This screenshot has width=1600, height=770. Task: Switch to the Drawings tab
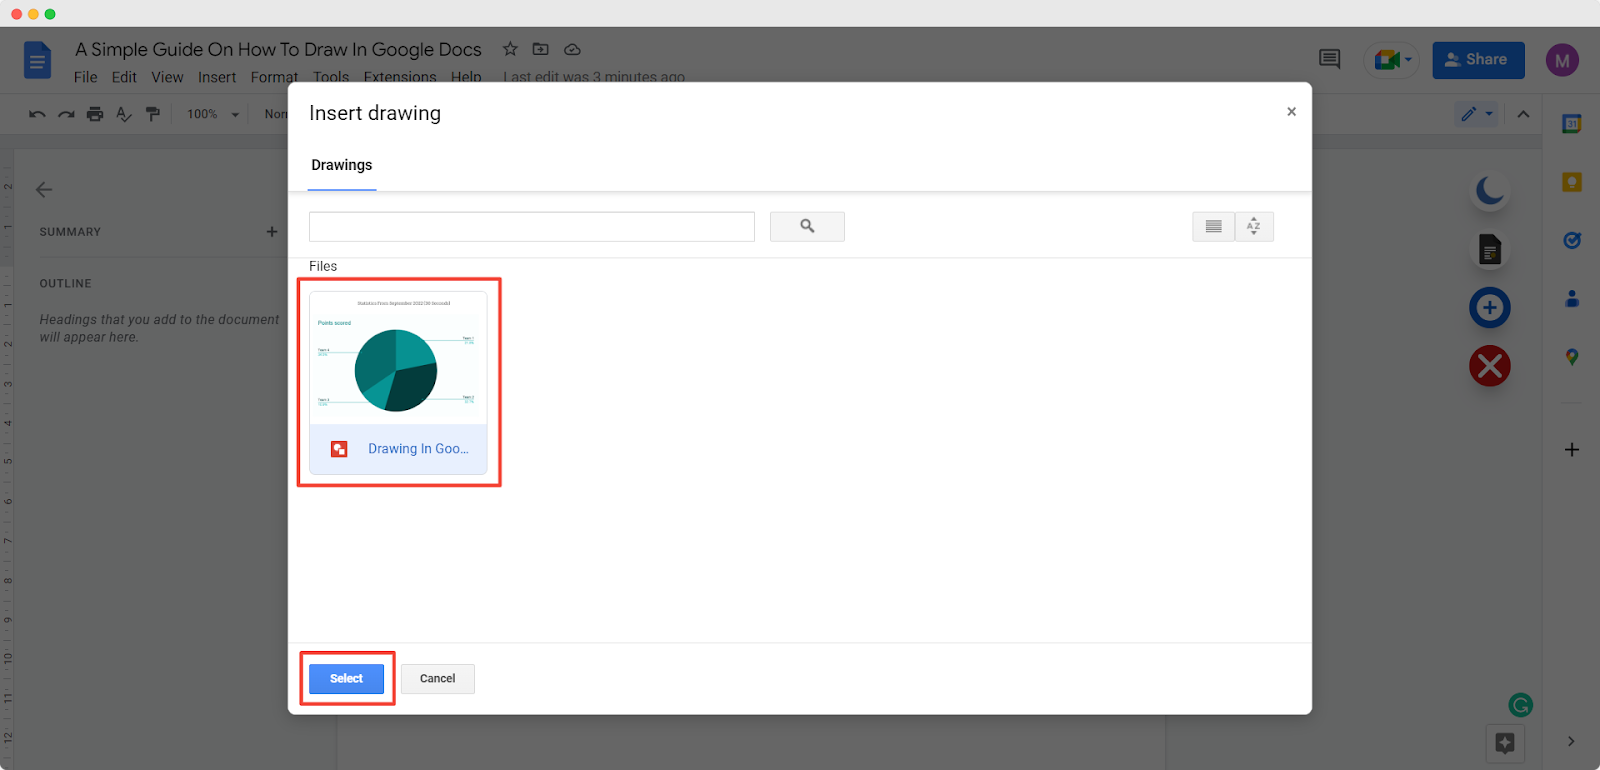pos(342,165)
